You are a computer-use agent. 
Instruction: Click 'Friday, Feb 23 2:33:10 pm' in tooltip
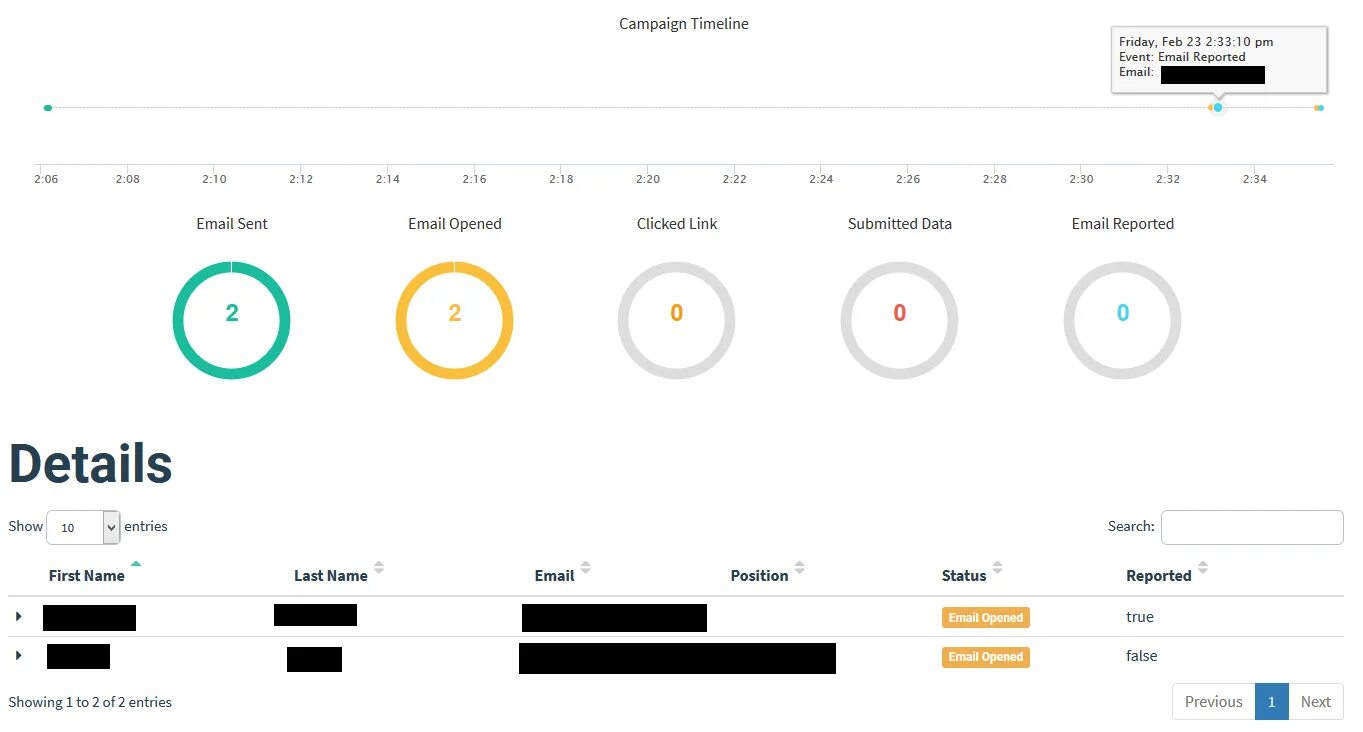coord(1196,42)
